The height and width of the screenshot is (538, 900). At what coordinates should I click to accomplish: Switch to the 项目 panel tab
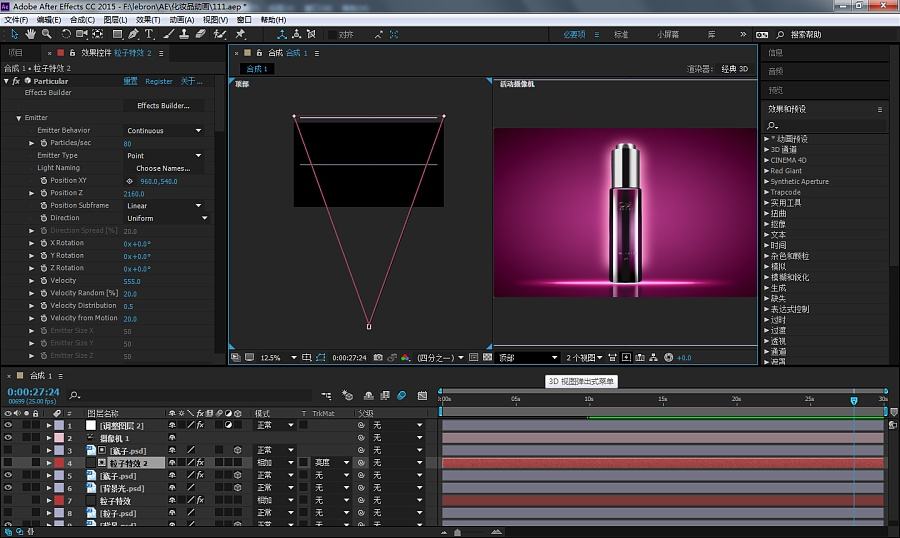[x=15, y=53]
